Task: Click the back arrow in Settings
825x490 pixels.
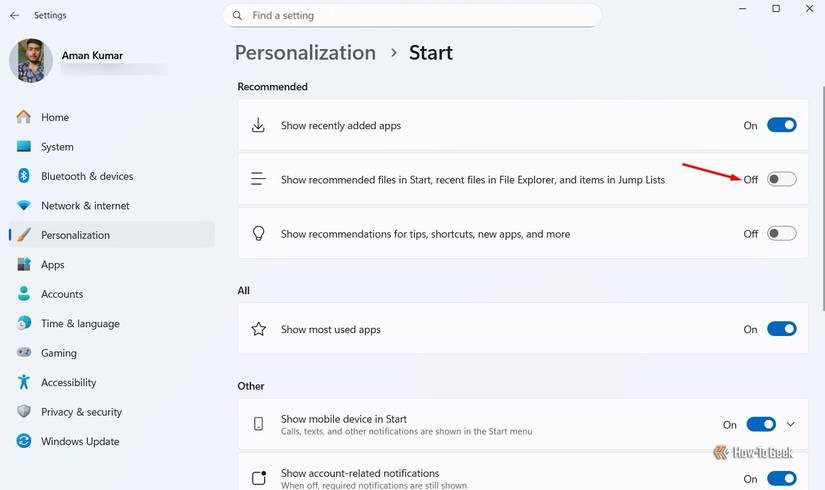Action: (x=14, y=16)
